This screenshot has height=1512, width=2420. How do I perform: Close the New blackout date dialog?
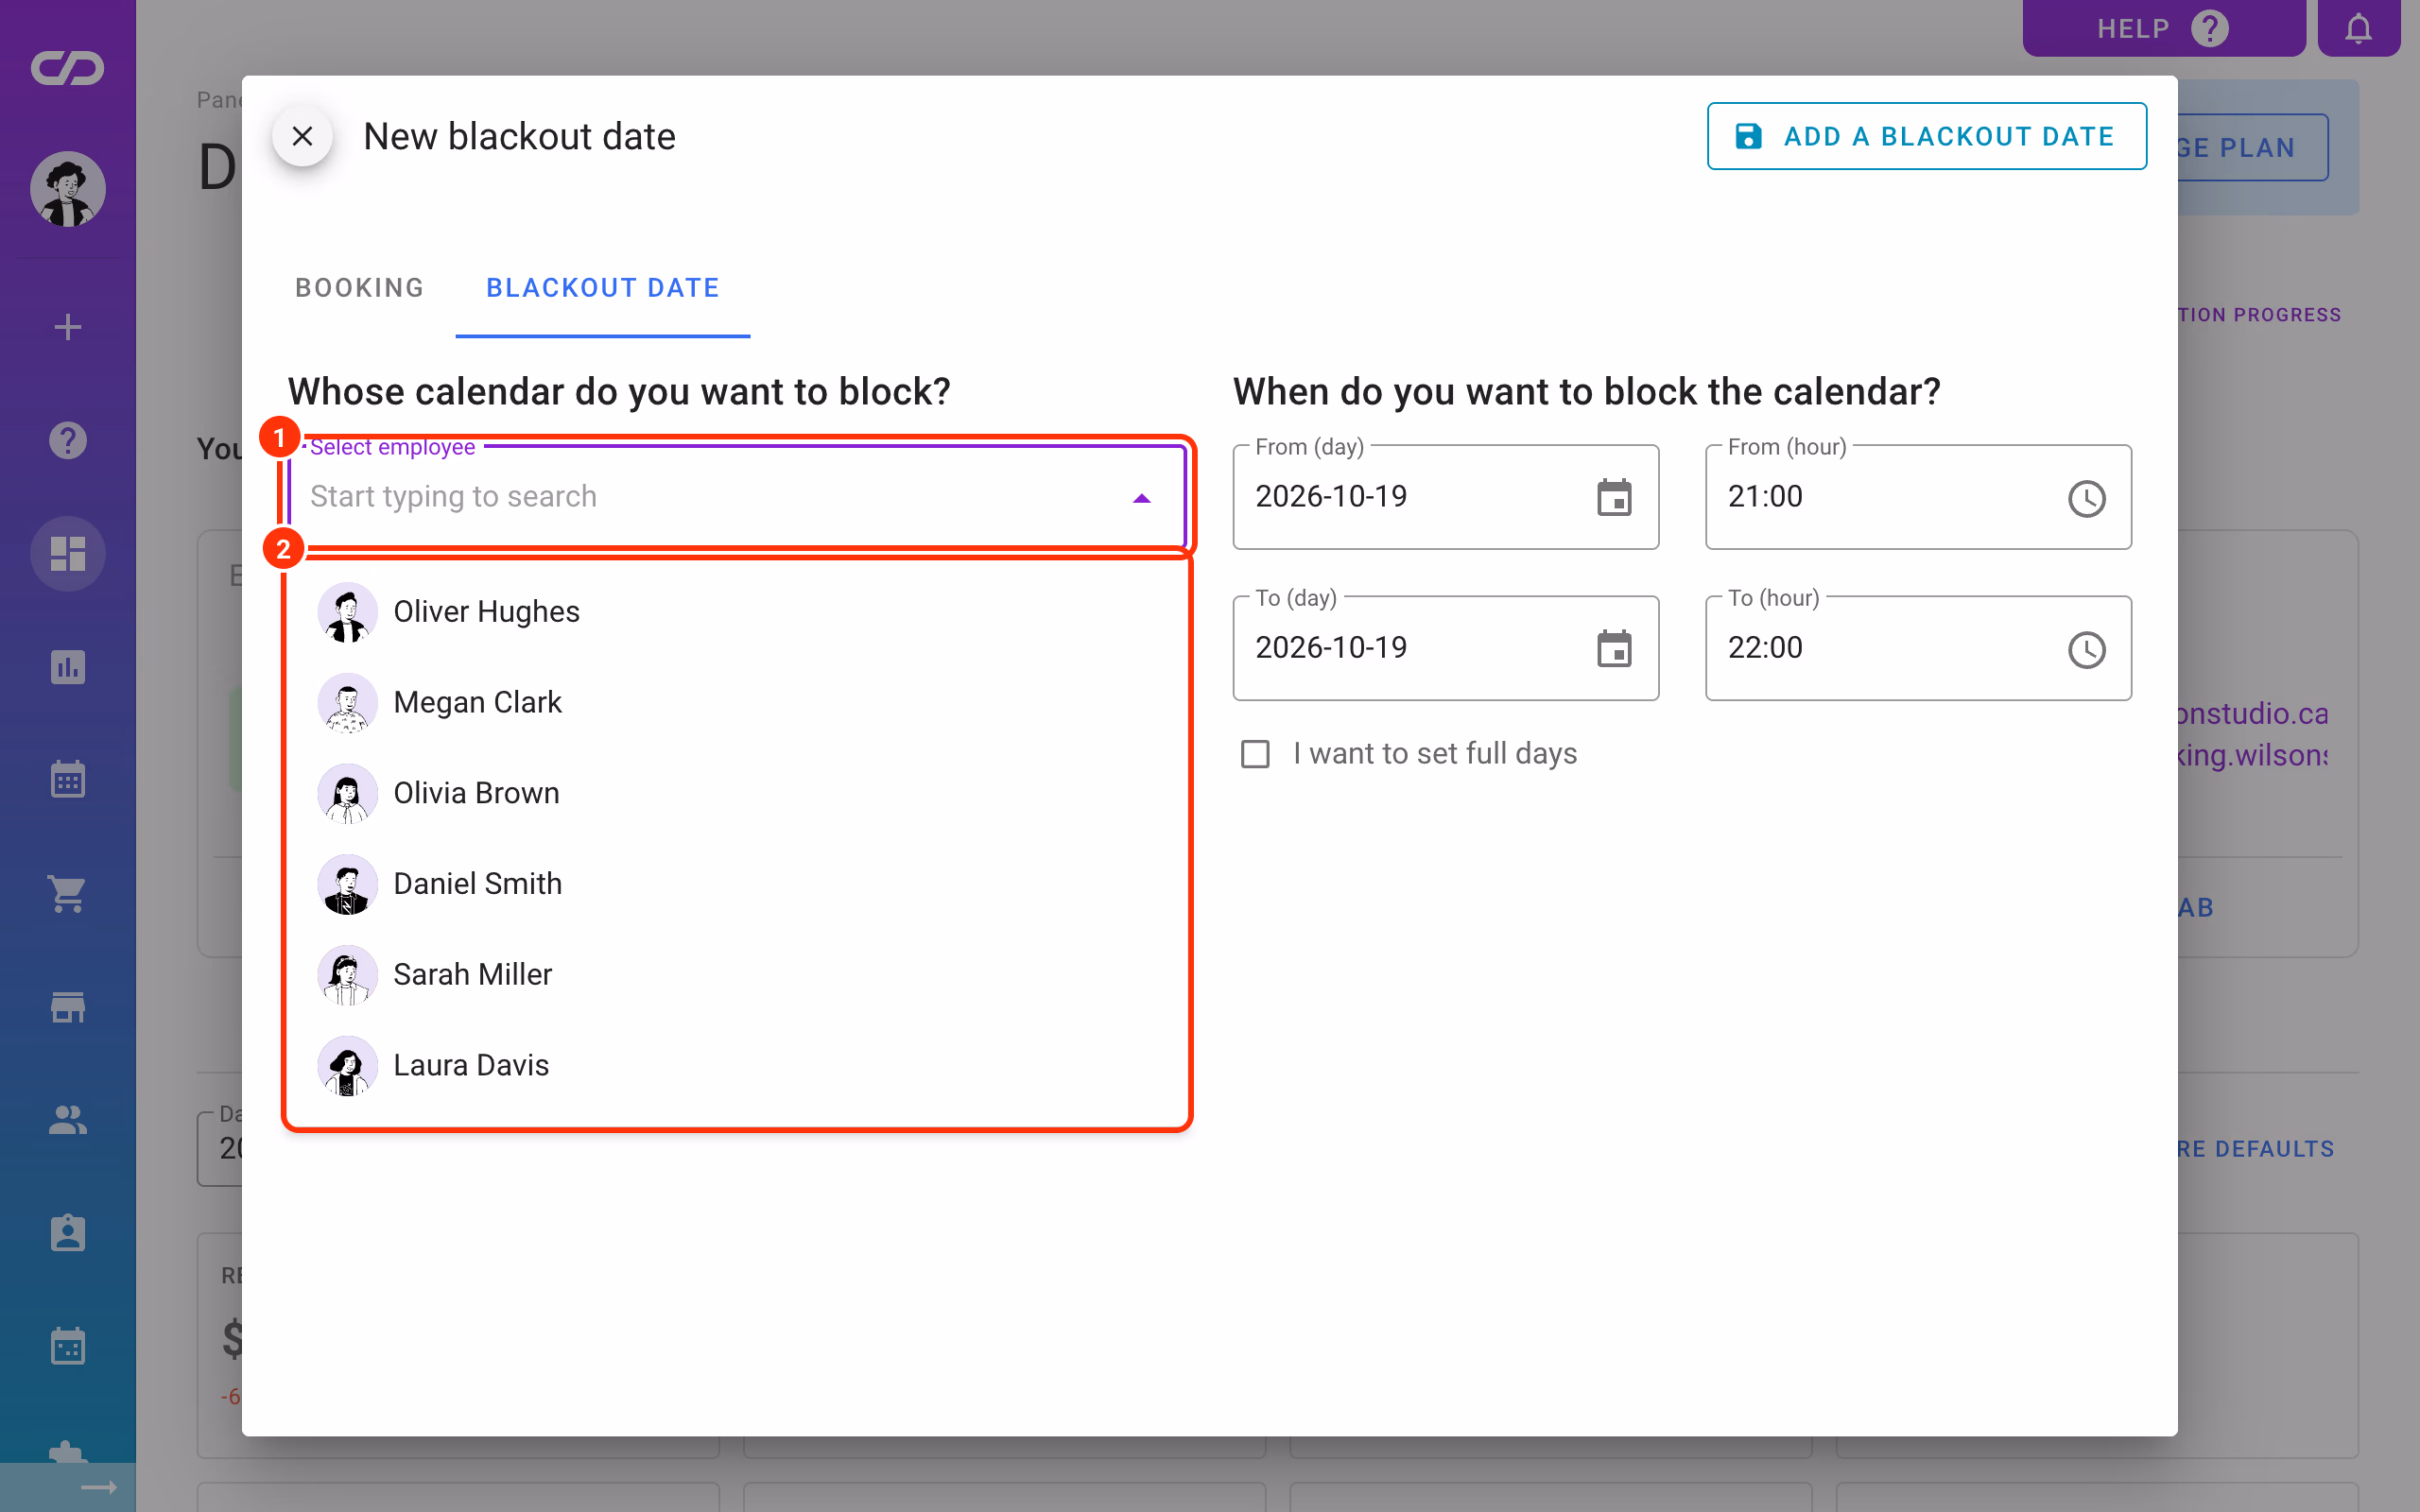[x=302, y=136]
